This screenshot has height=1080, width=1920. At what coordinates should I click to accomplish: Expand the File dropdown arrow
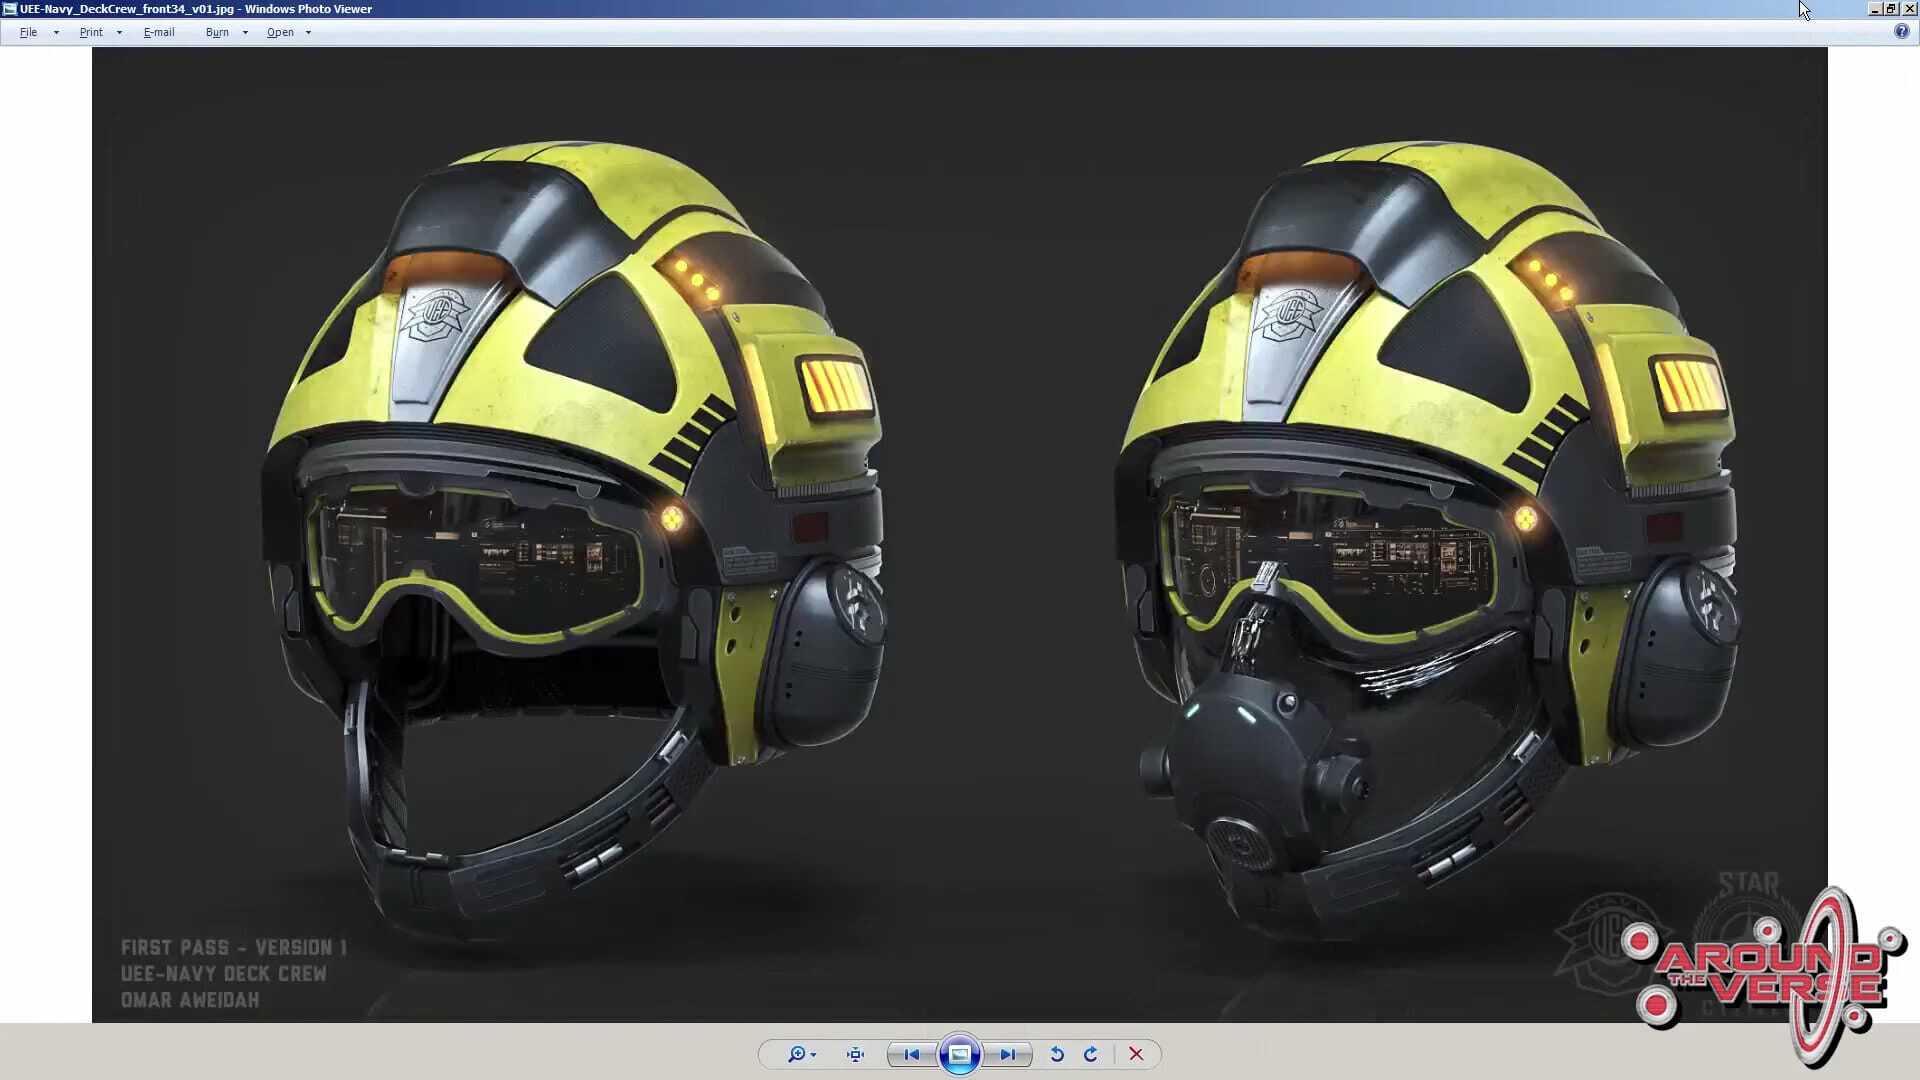pos(56,32)
